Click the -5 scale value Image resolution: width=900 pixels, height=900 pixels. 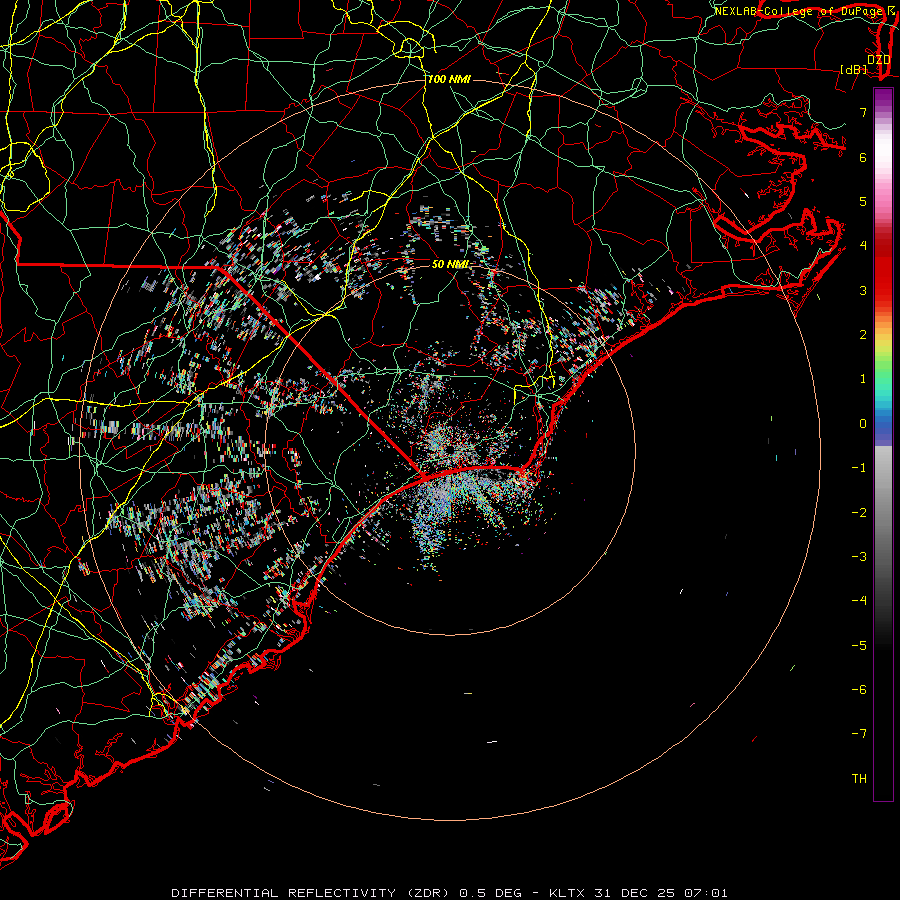click(859, 646)
